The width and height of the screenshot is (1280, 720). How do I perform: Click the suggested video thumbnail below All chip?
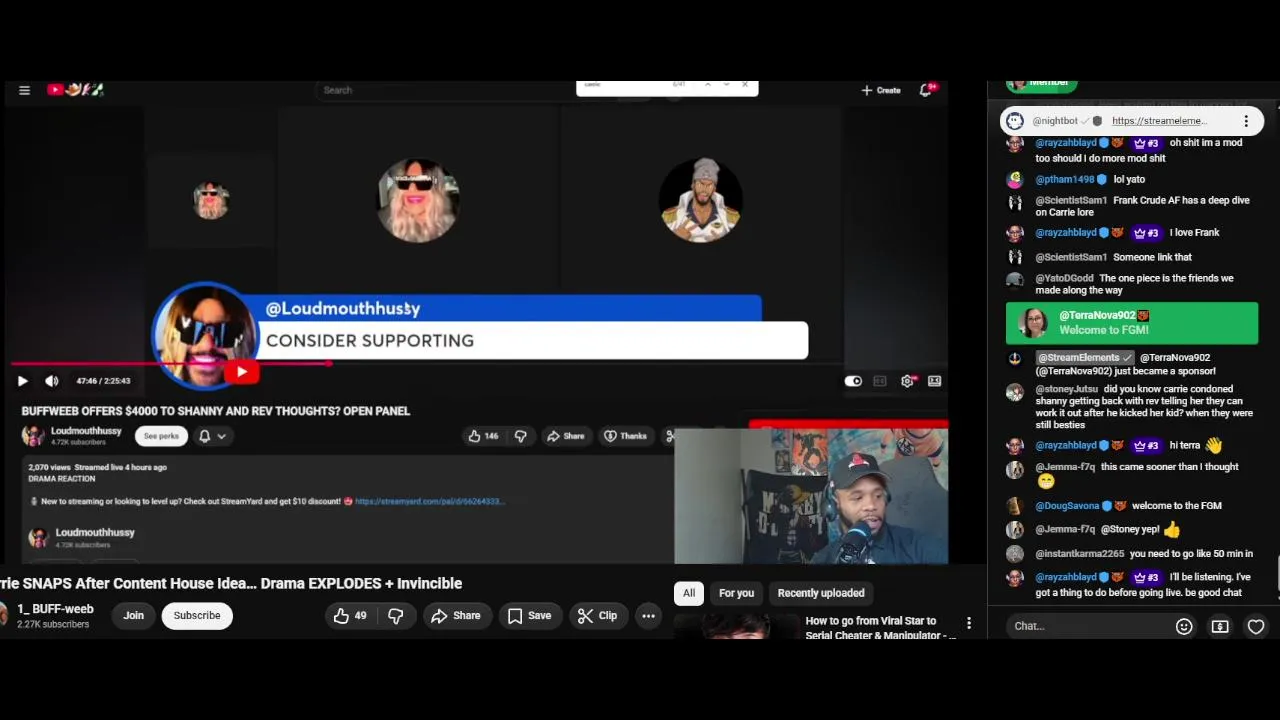click(x=735, y=628)
